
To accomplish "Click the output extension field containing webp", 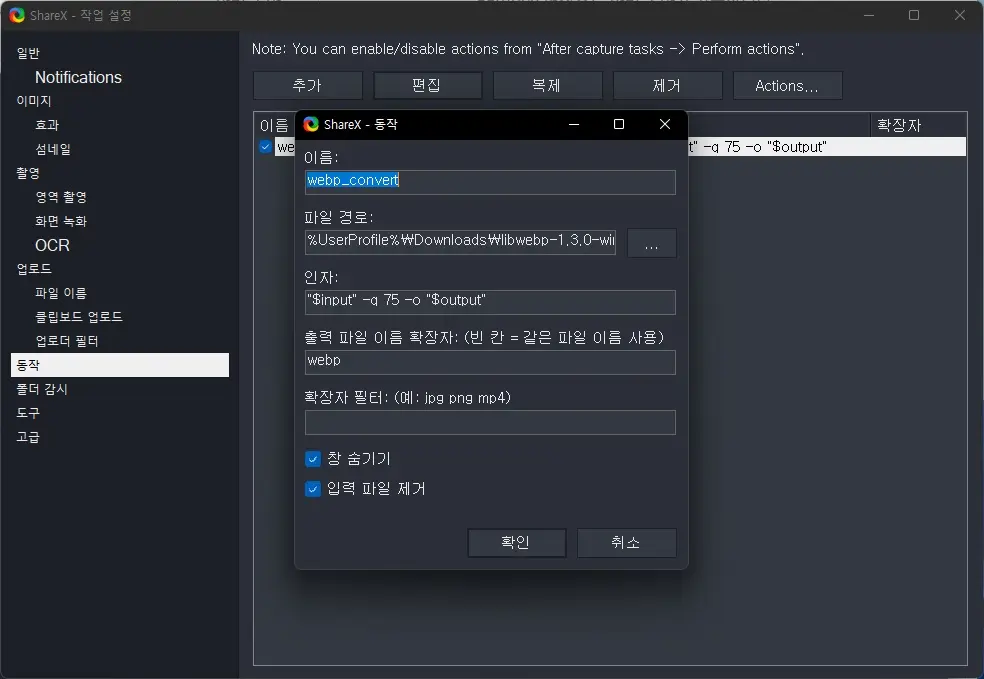I will (490, 362).
